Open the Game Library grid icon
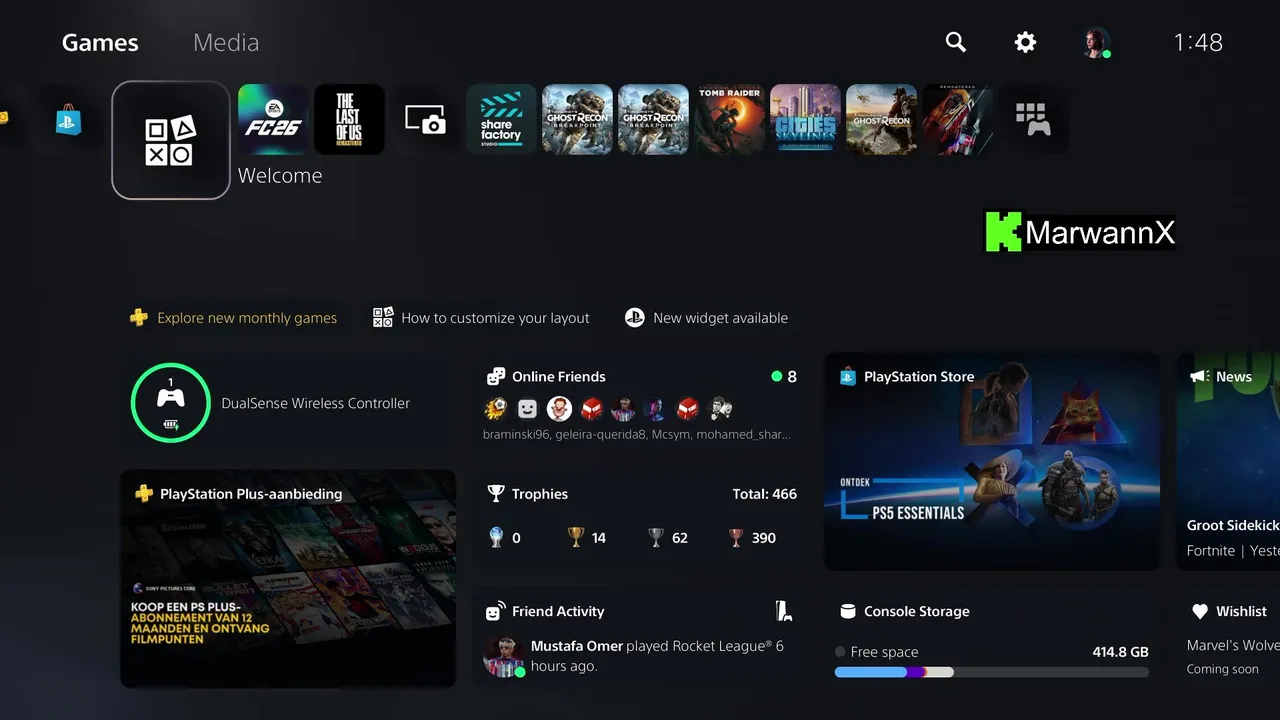 [1033, 119]
